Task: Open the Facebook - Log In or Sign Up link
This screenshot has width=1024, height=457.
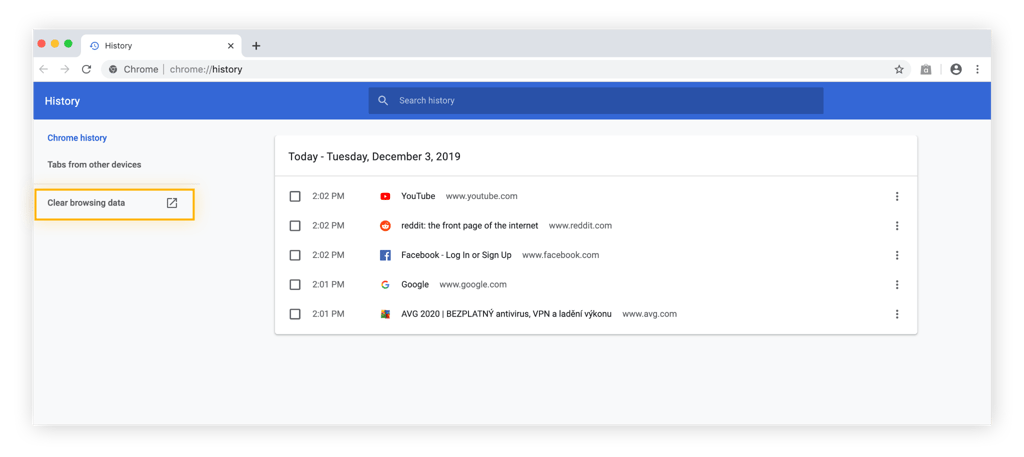Action: 455,255
